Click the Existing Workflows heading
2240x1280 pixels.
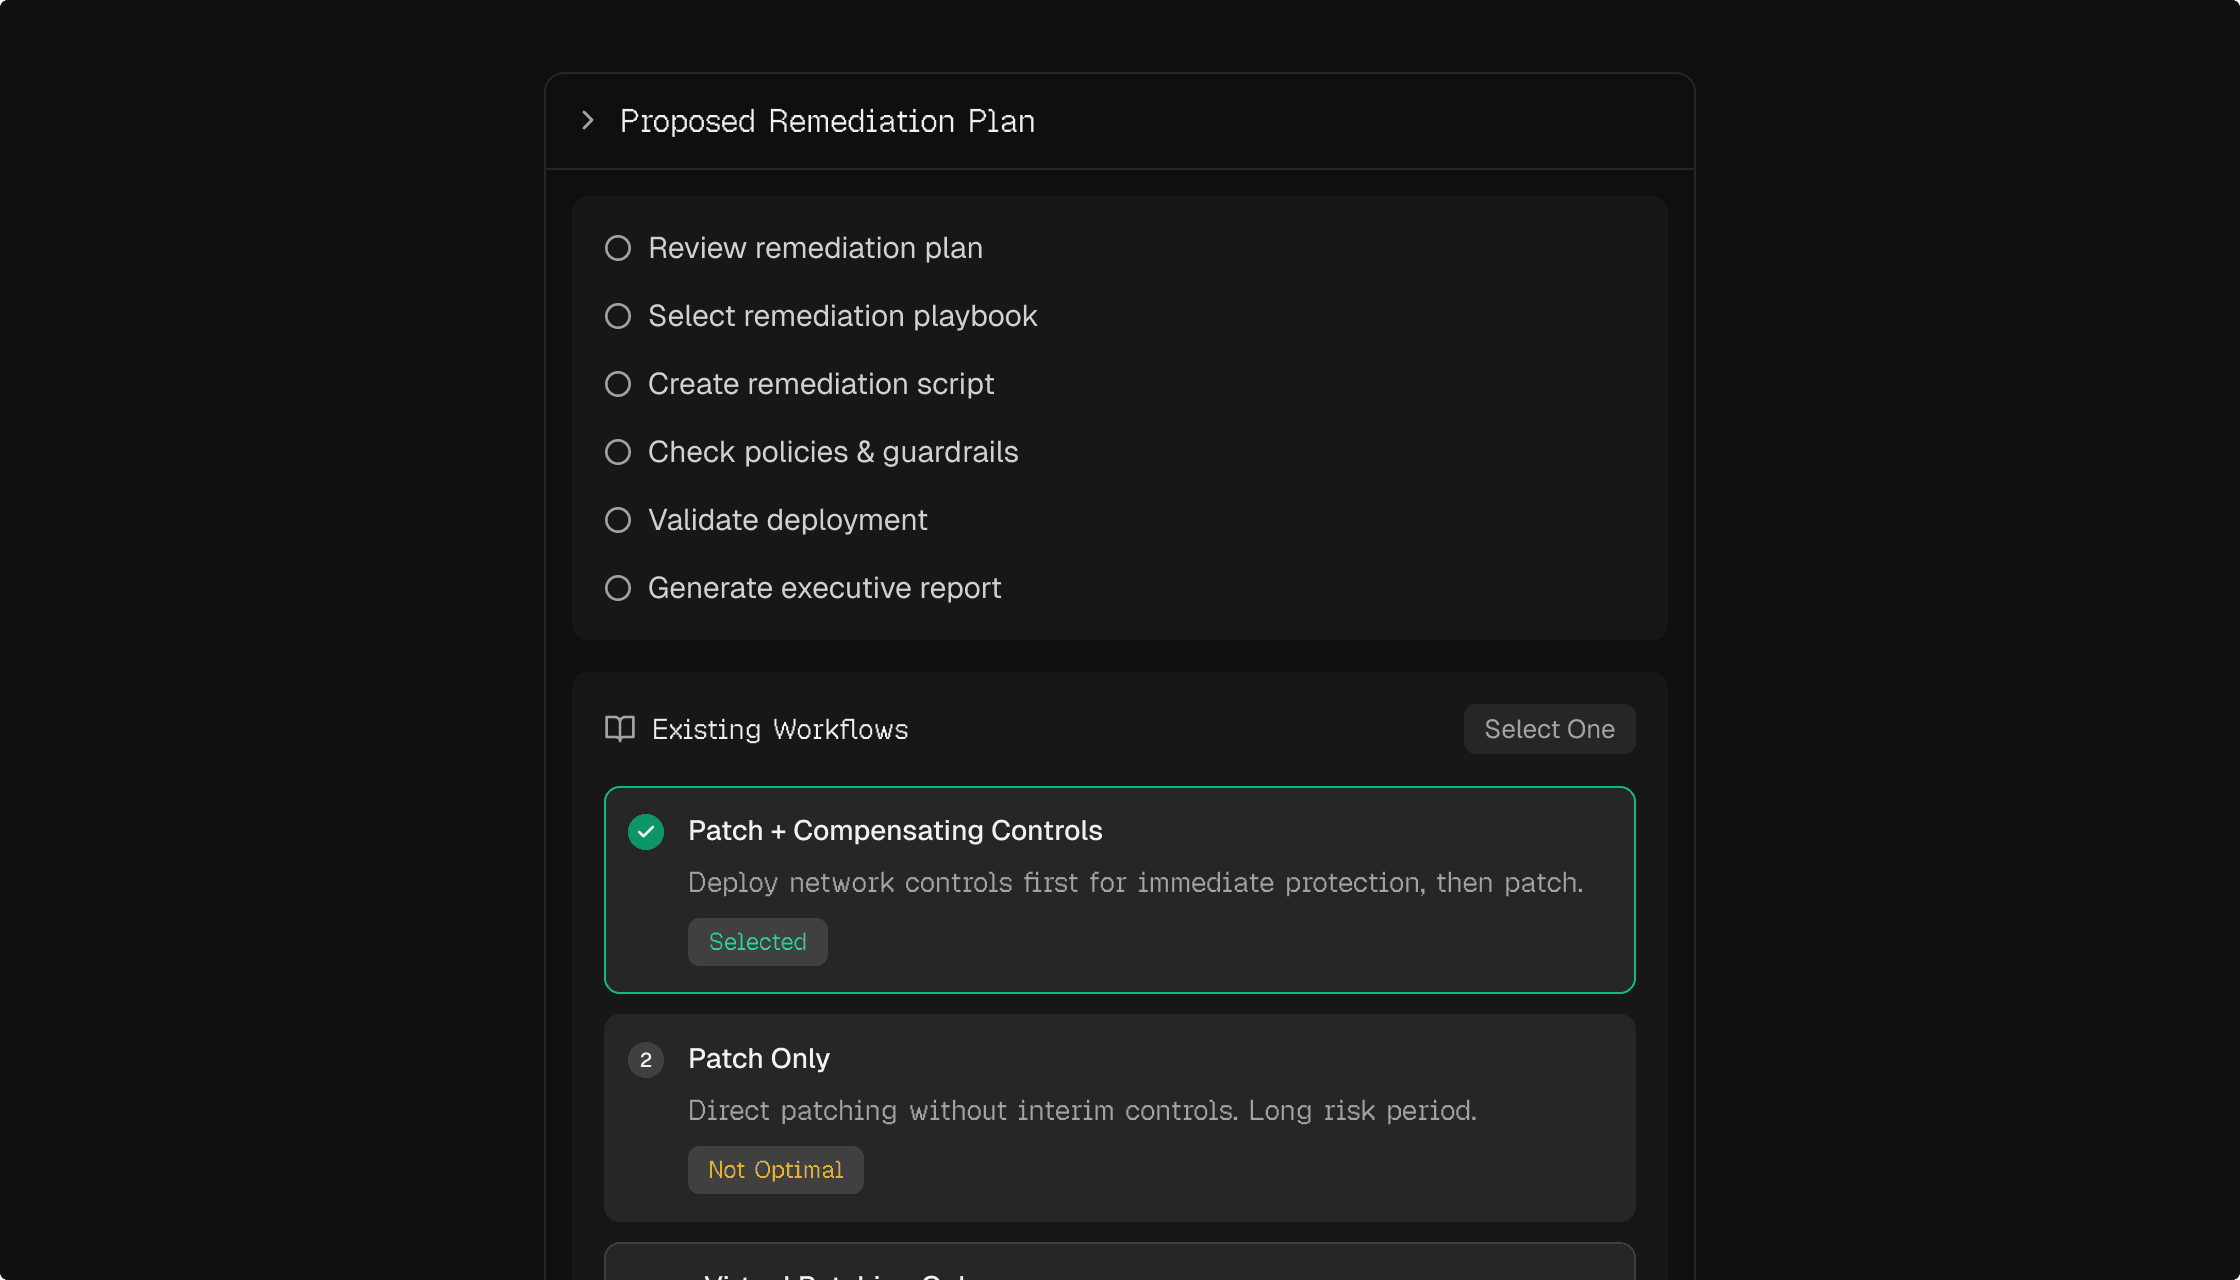pos(780,730)
